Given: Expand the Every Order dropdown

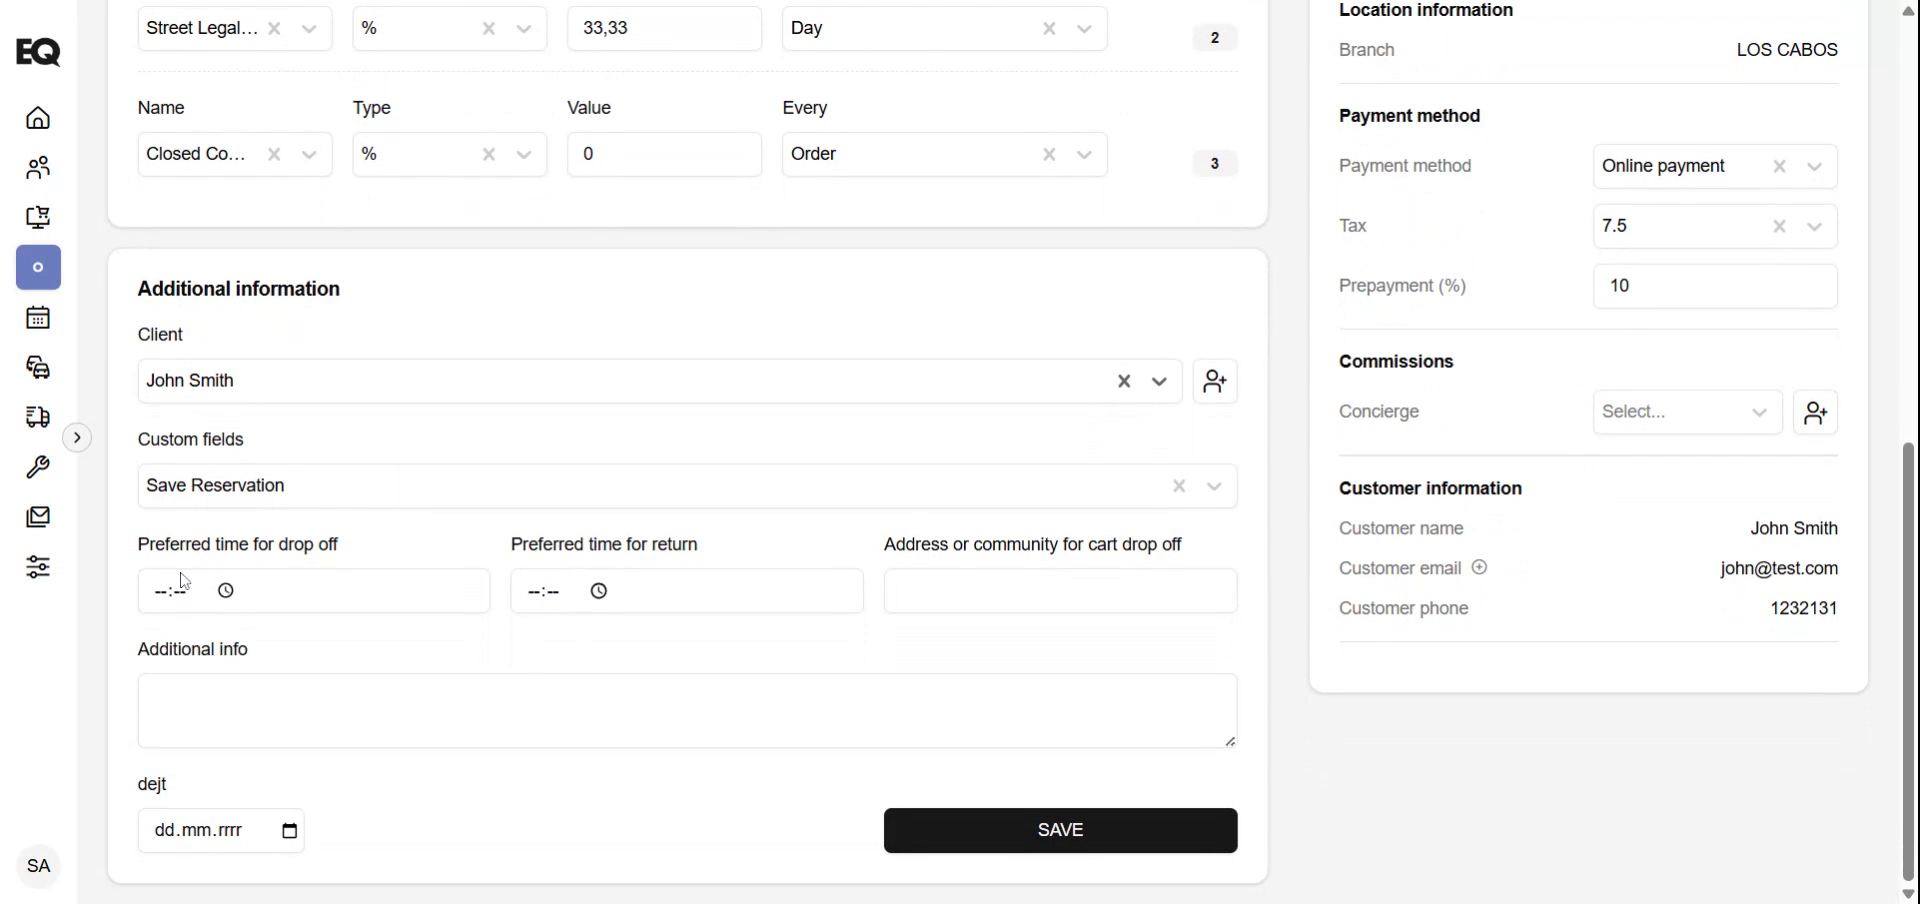Looking at the screenshot, I should [x=1085, y=154].
